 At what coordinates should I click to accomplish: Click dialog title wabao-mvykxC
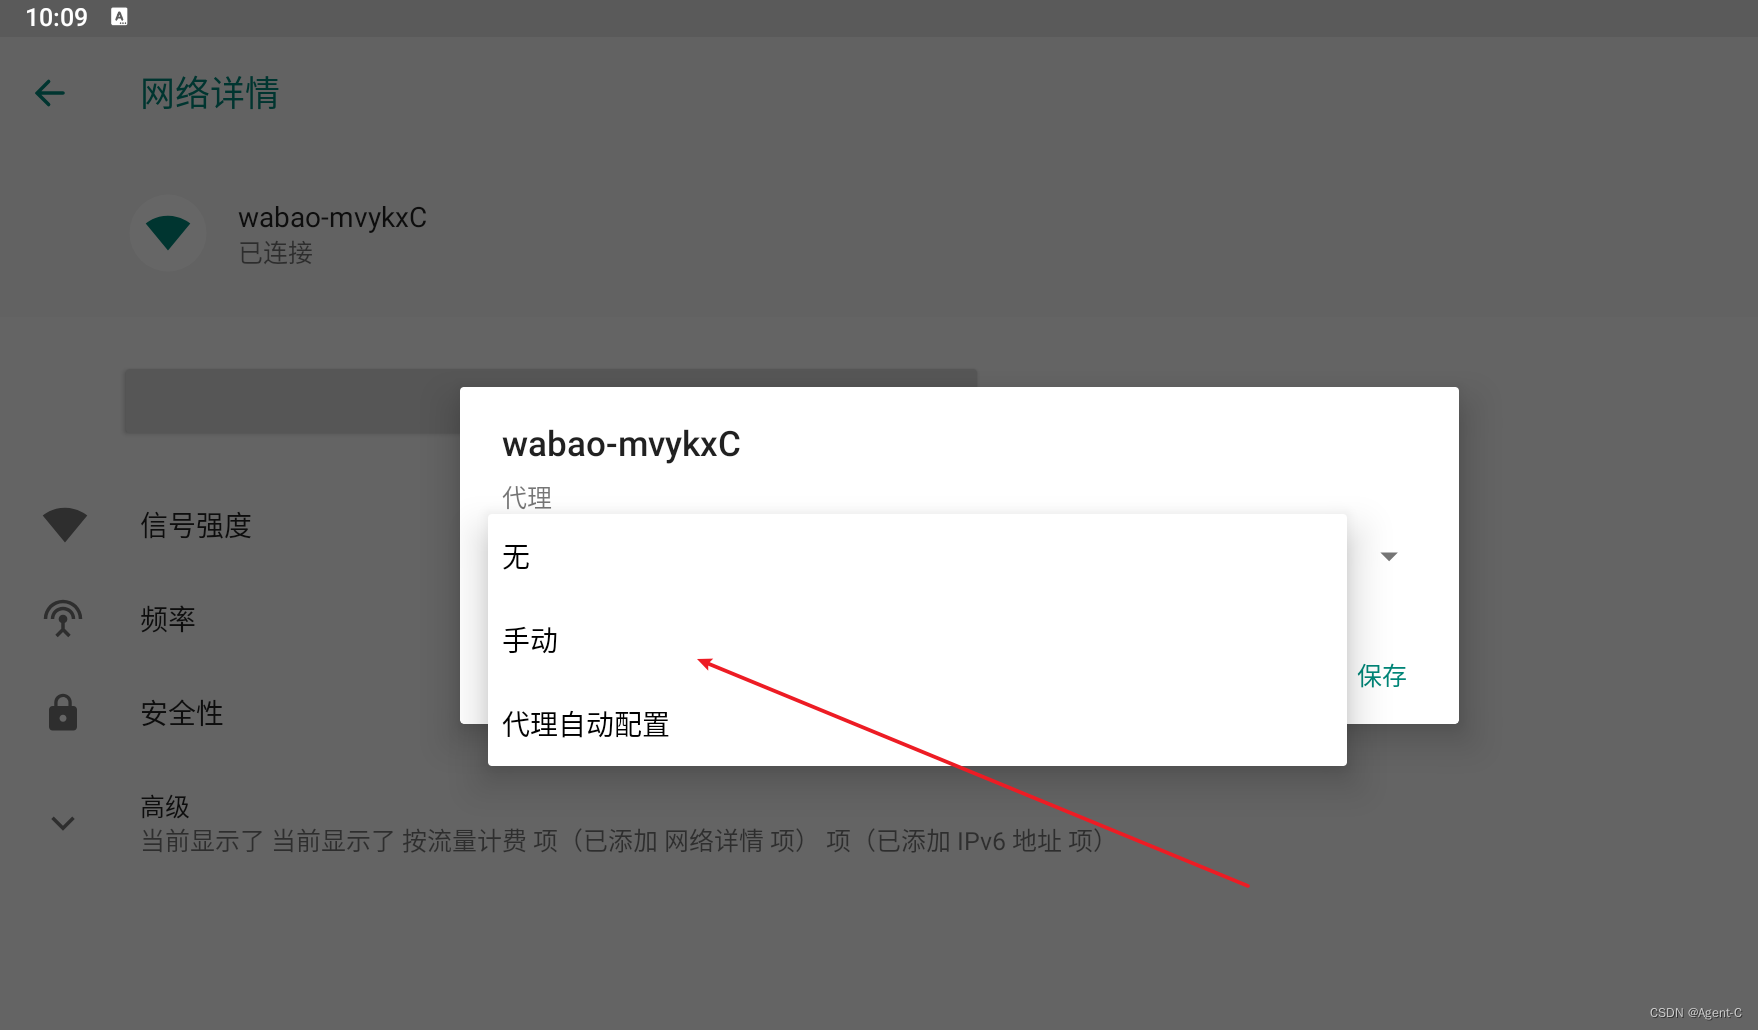[621, 444]
